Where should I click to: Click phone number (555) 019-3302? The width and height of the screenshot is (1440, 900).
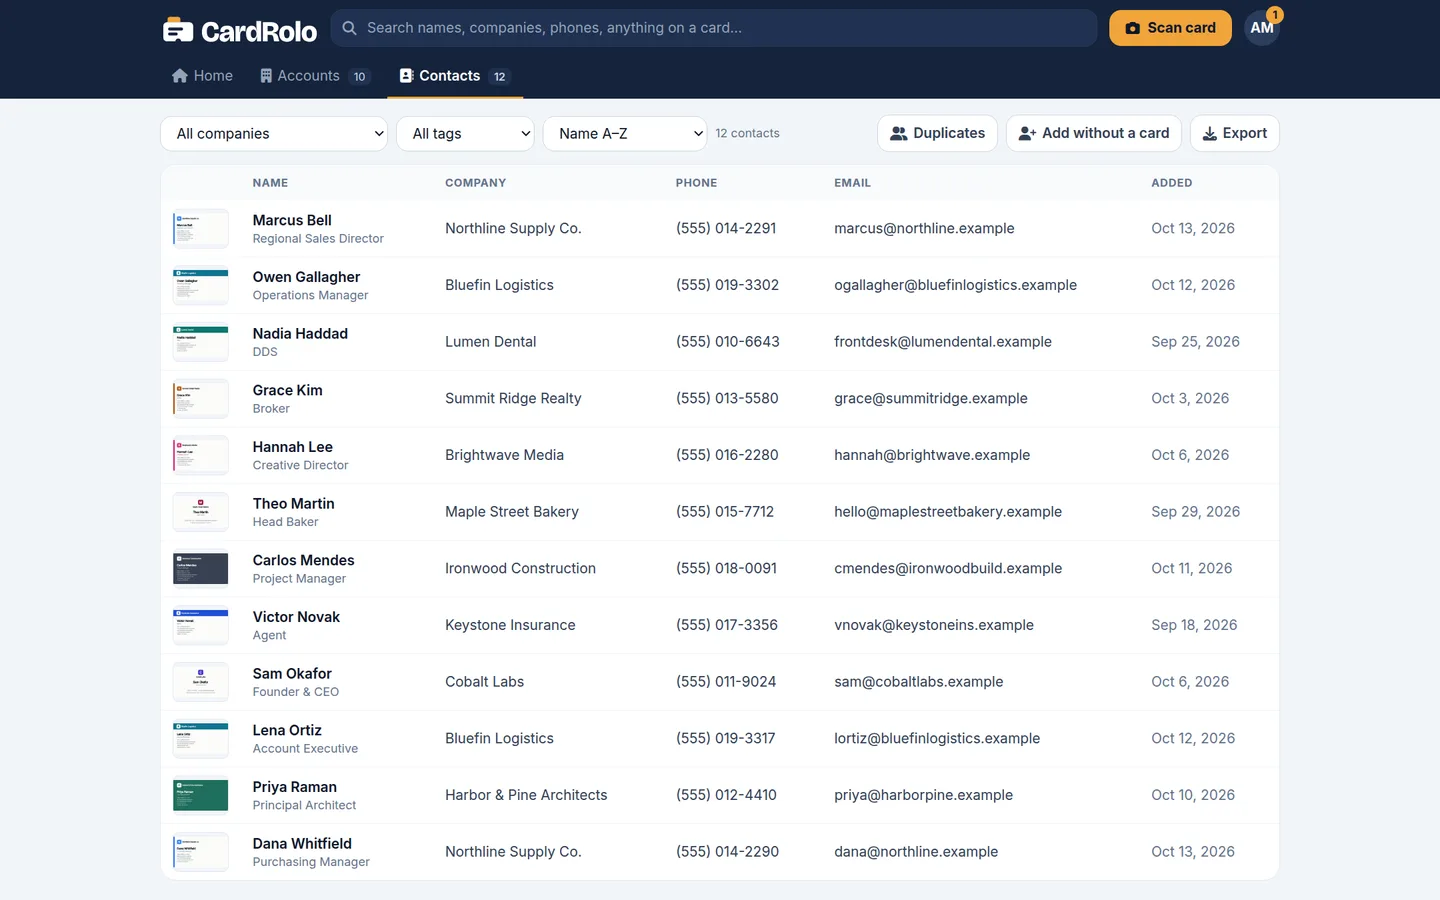727,285
